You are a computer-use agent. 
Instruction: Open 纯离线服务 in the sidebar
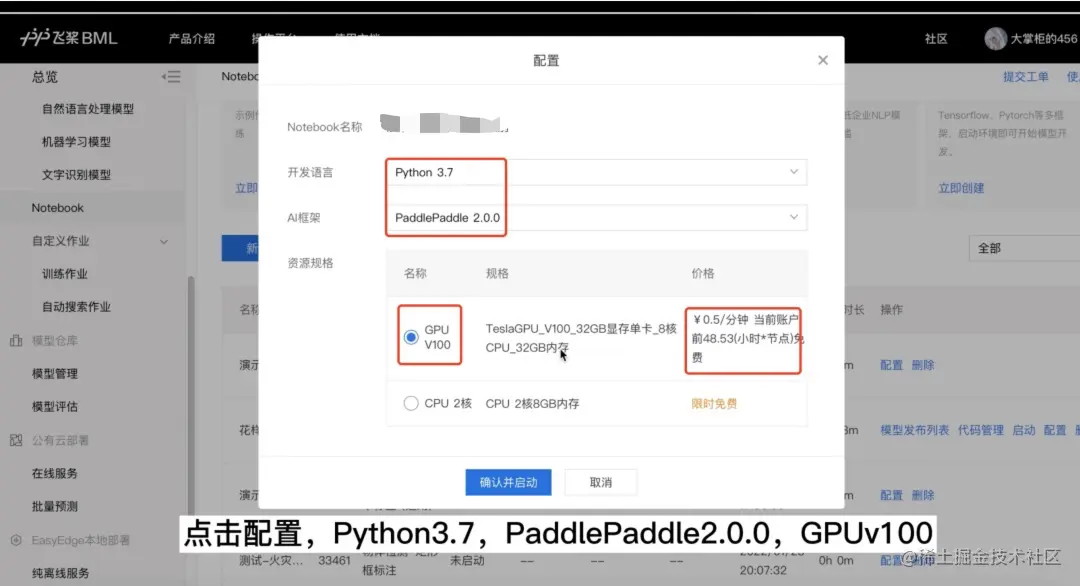(61, 573)
